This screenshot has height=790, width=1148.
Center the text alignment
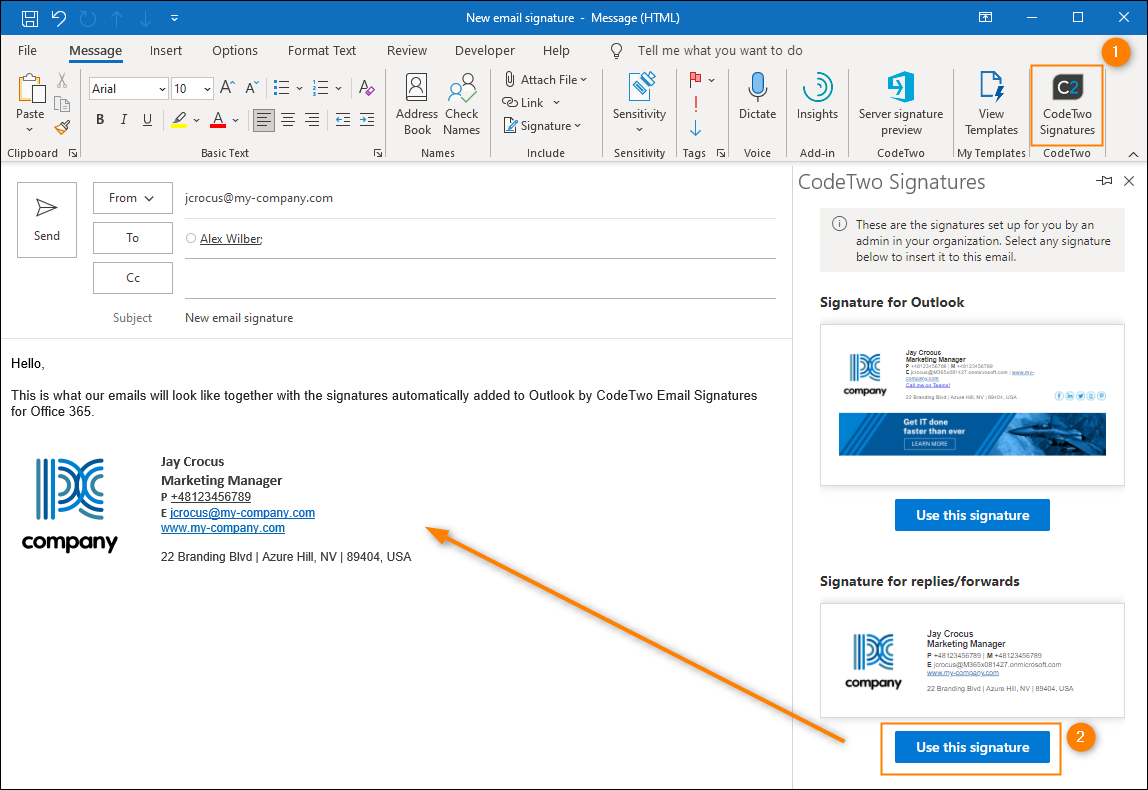[x=288, y=119]
